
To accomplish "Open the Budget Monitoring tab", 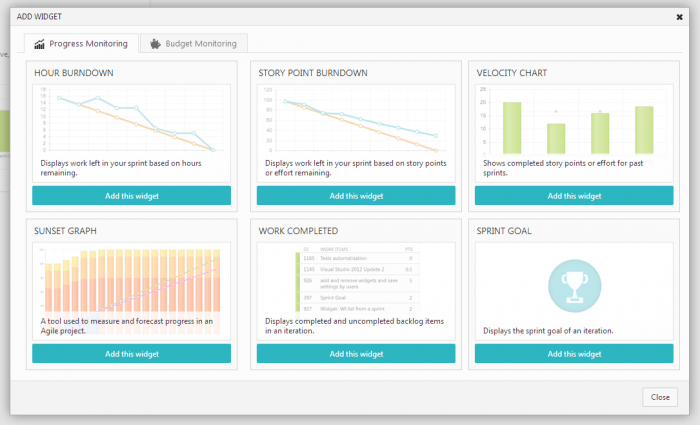I will (x=194, y=44).
